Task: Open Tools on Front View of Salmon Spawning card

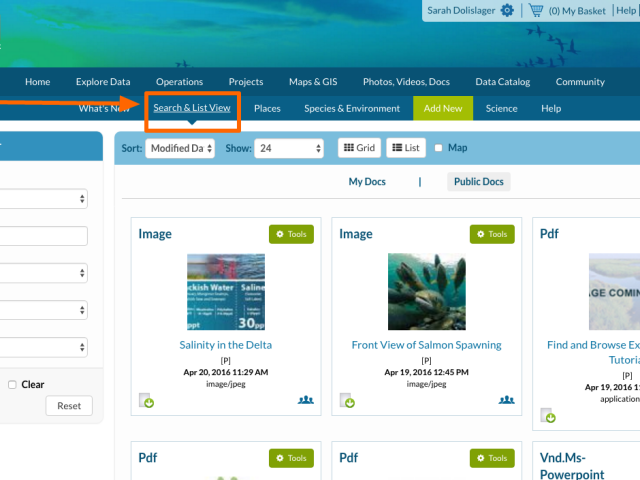Action: coord(492,234)
